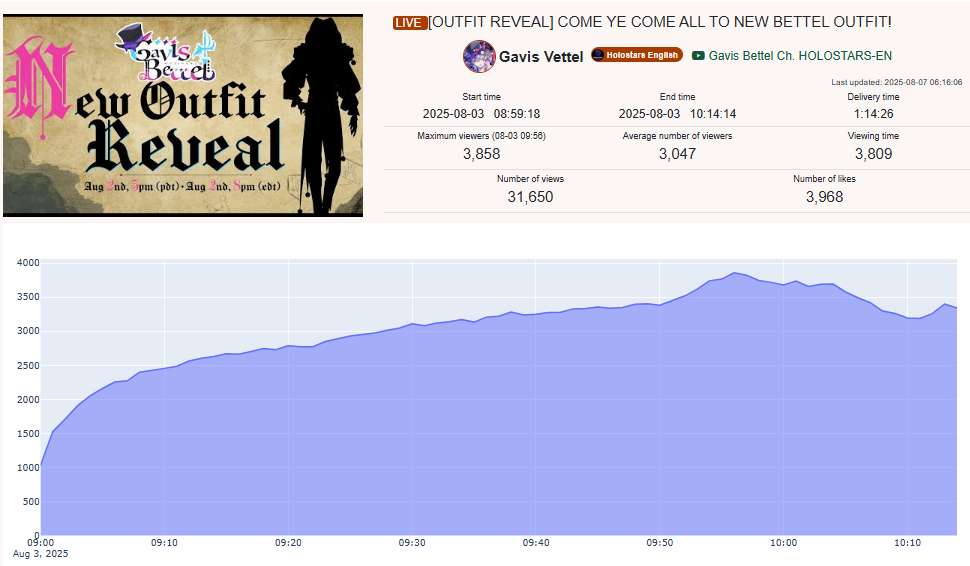
Task: Select the Number of views value 31,650
Action: [530, 197]
